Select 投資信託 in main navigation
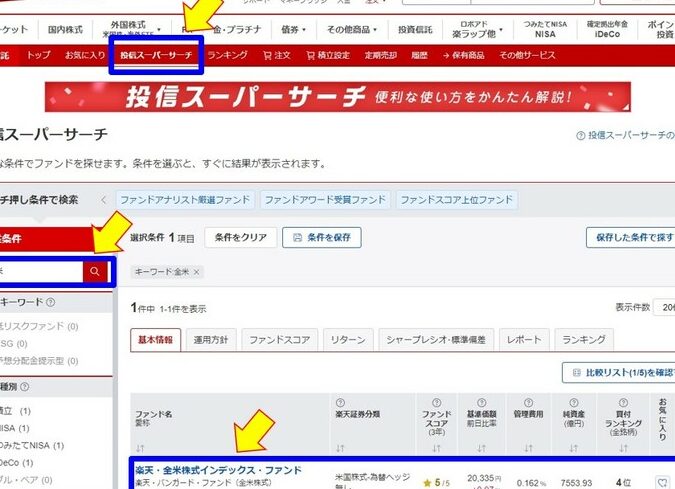 pos(415,29)
